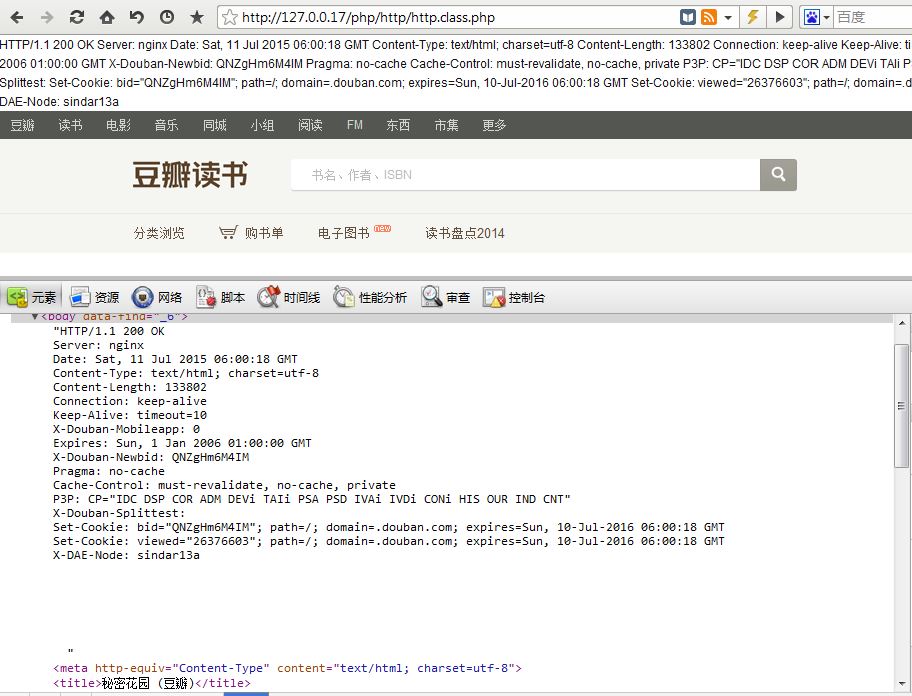Select the "X-Douban-Newbid: QNZgHm6M4IM" line in elements panel
This screenshot has width=912, height=696.
(151, 456)
